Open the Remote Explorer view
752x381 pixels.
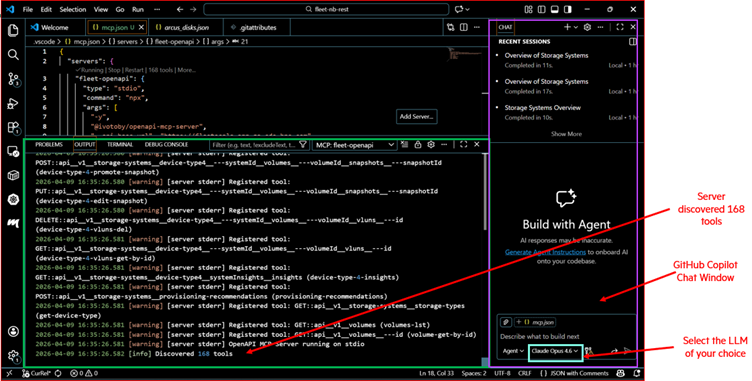click(x=13, y=152)
